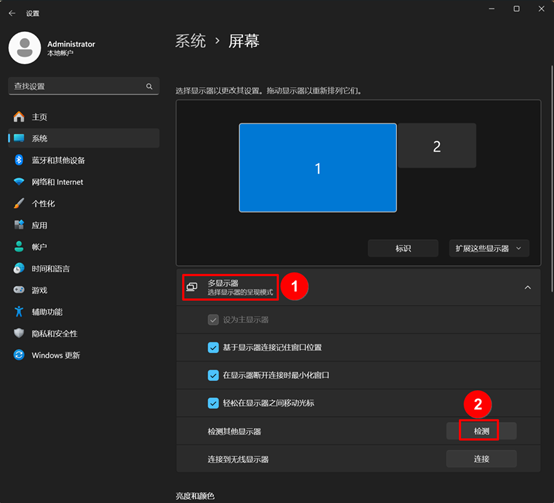Click the search magnifier icon in 查找设置

pyautogui.click(x=149, y=86)
